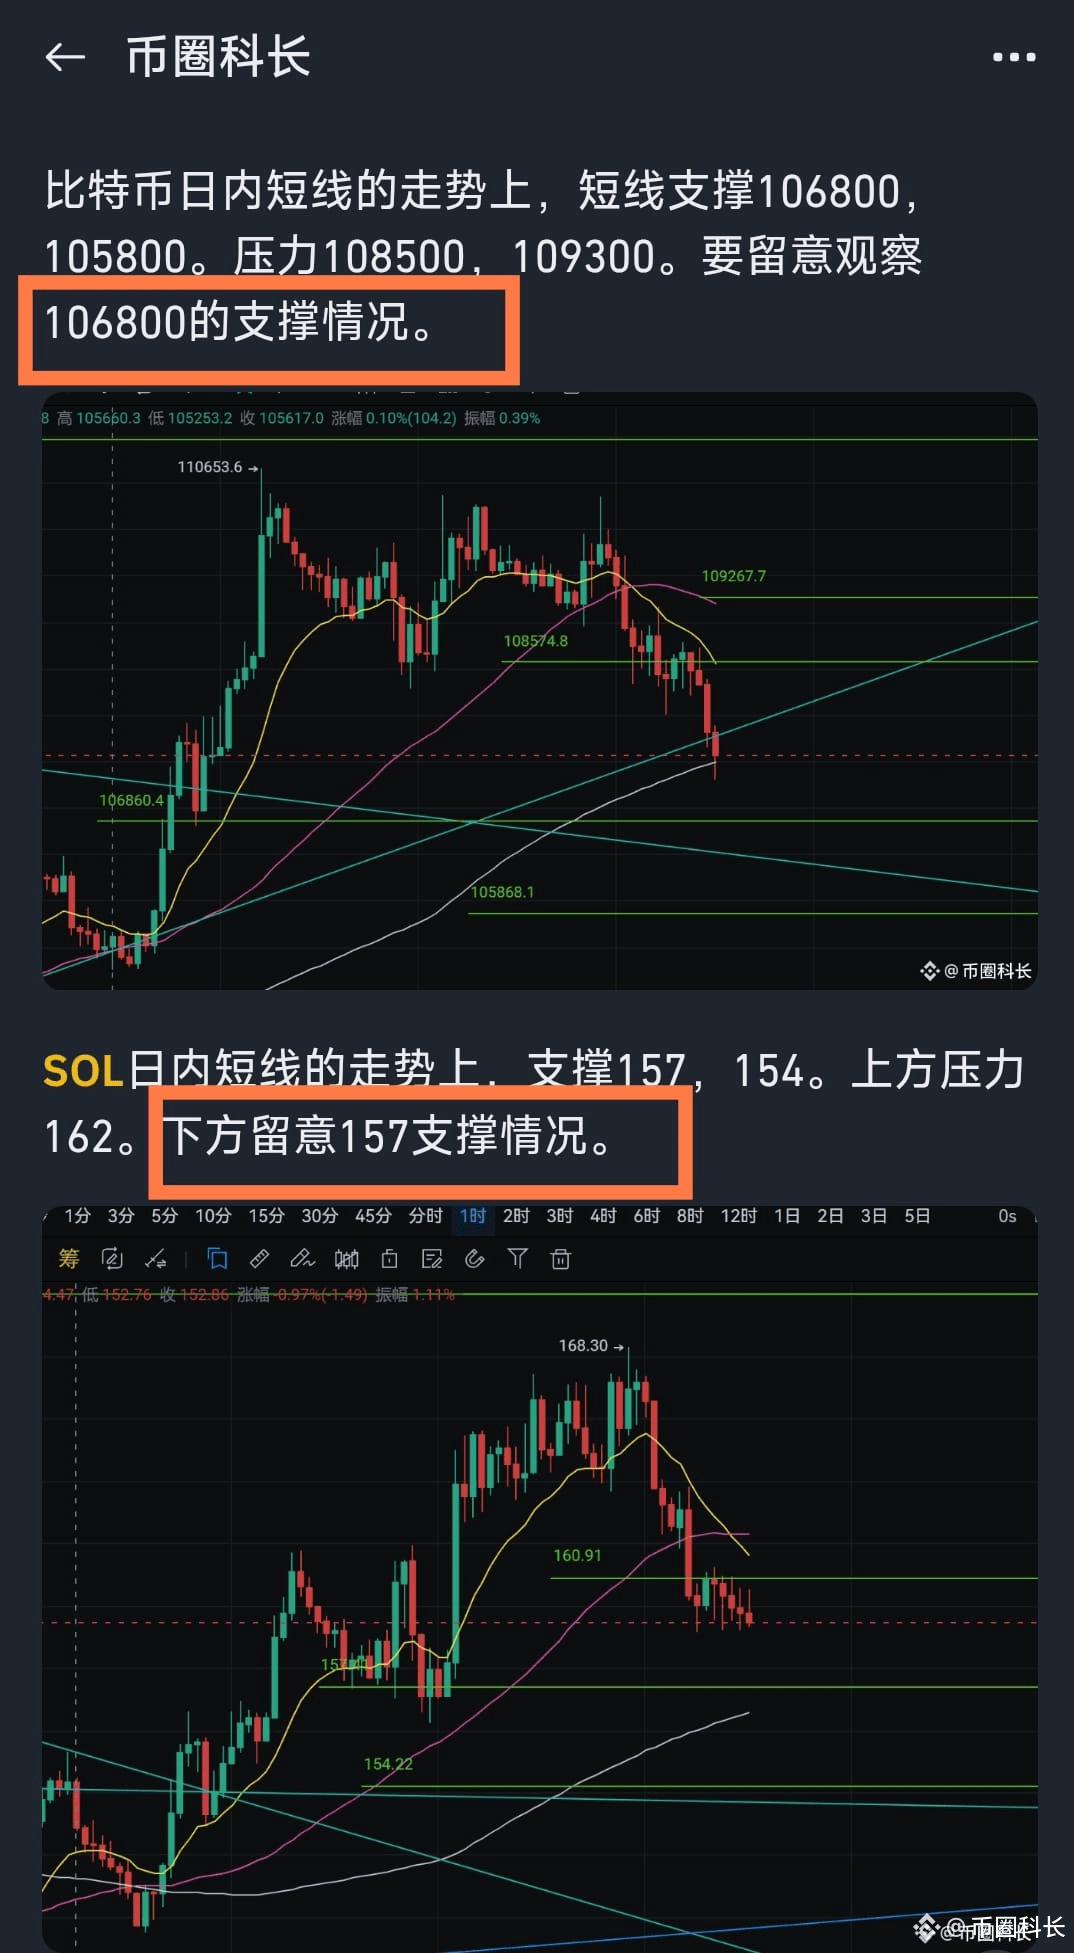The height and width of the screenshot is (1953, 1074).
Task: Switch chart to 15分 timeframe
Action: [x=266, y=1216]
